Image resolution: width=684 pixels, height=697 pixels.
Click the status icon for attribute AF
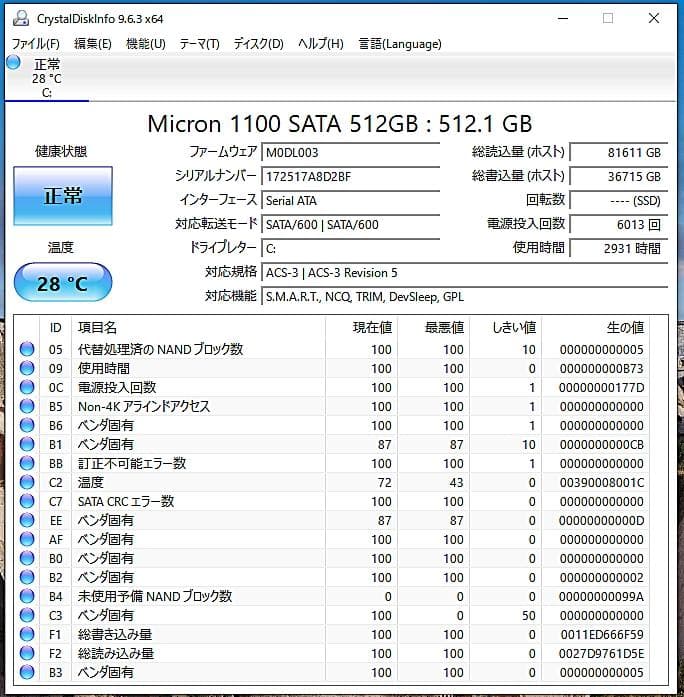tap(27, 539)
